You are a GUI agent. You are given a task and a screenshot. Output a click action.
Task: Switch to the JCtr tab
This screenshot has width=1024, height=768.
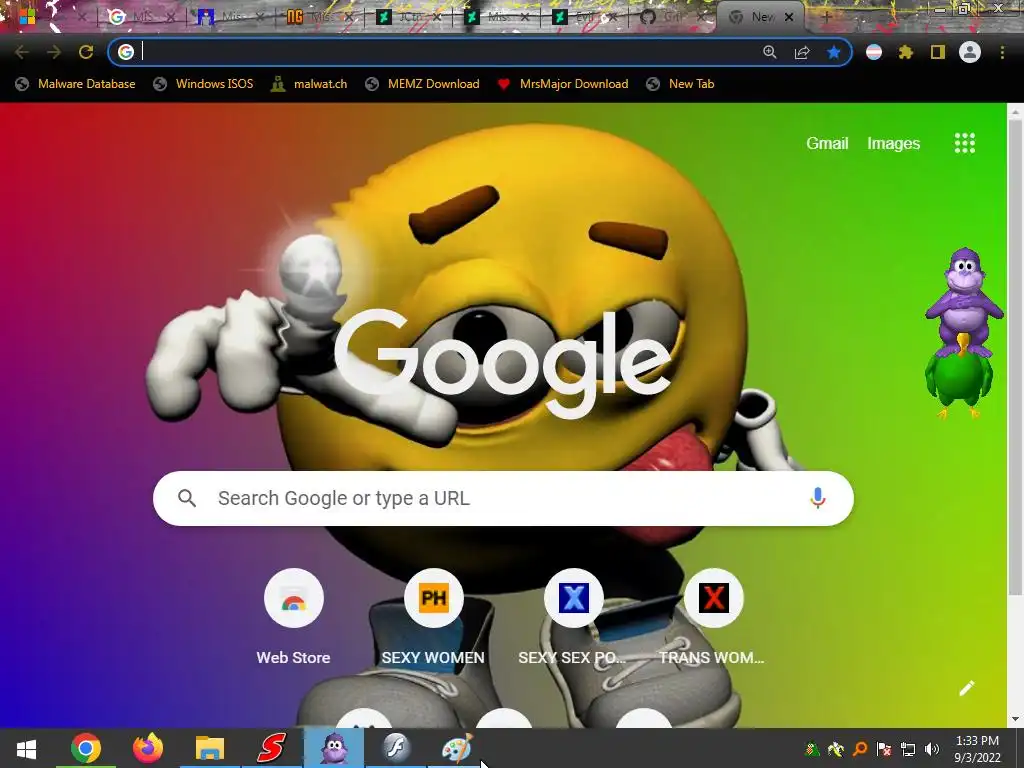[x=409, y=17]
